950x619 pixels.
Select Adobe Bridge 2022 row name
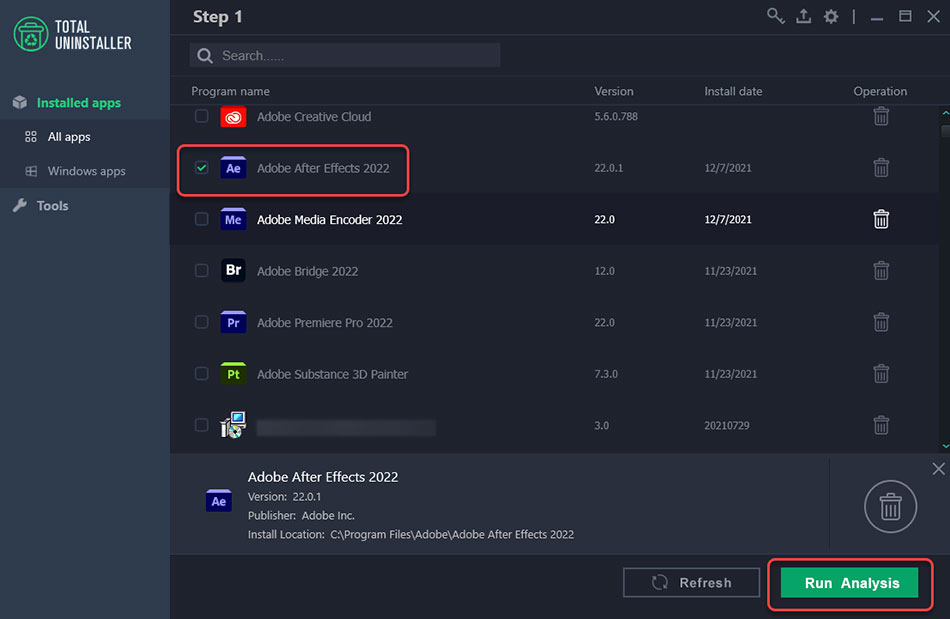307,271
